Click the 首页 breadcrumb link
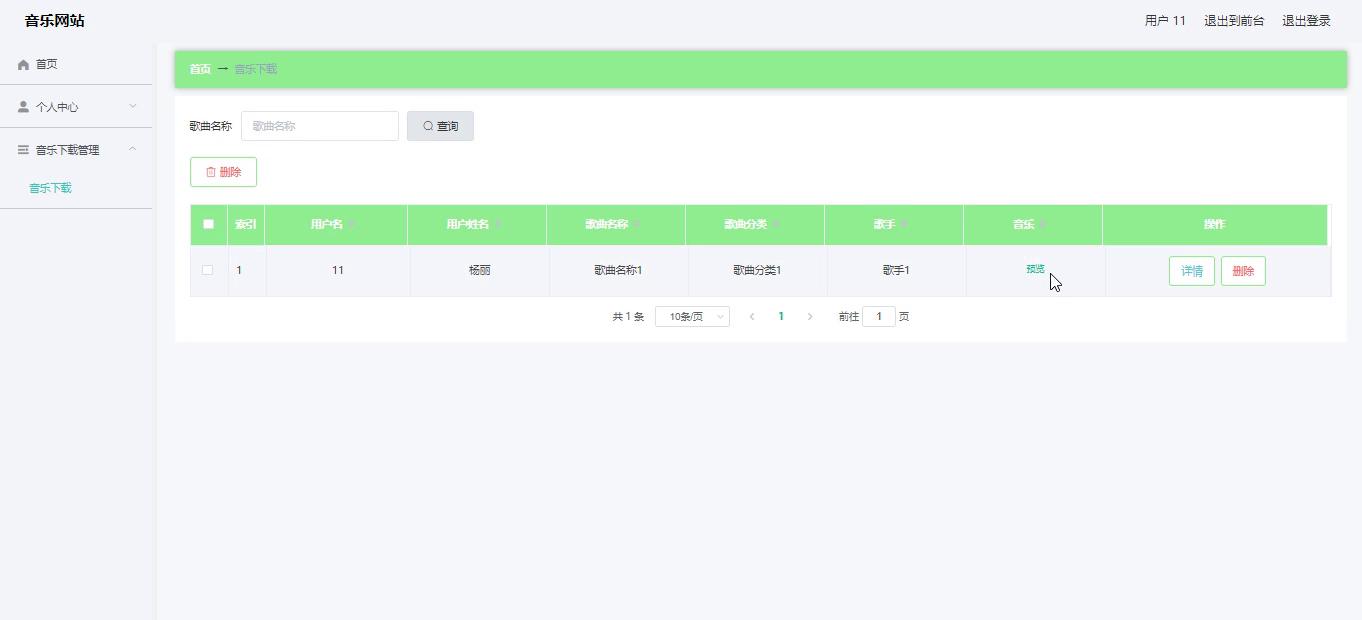The height and width of the screenshot is (620, 1362). point(200,69)
